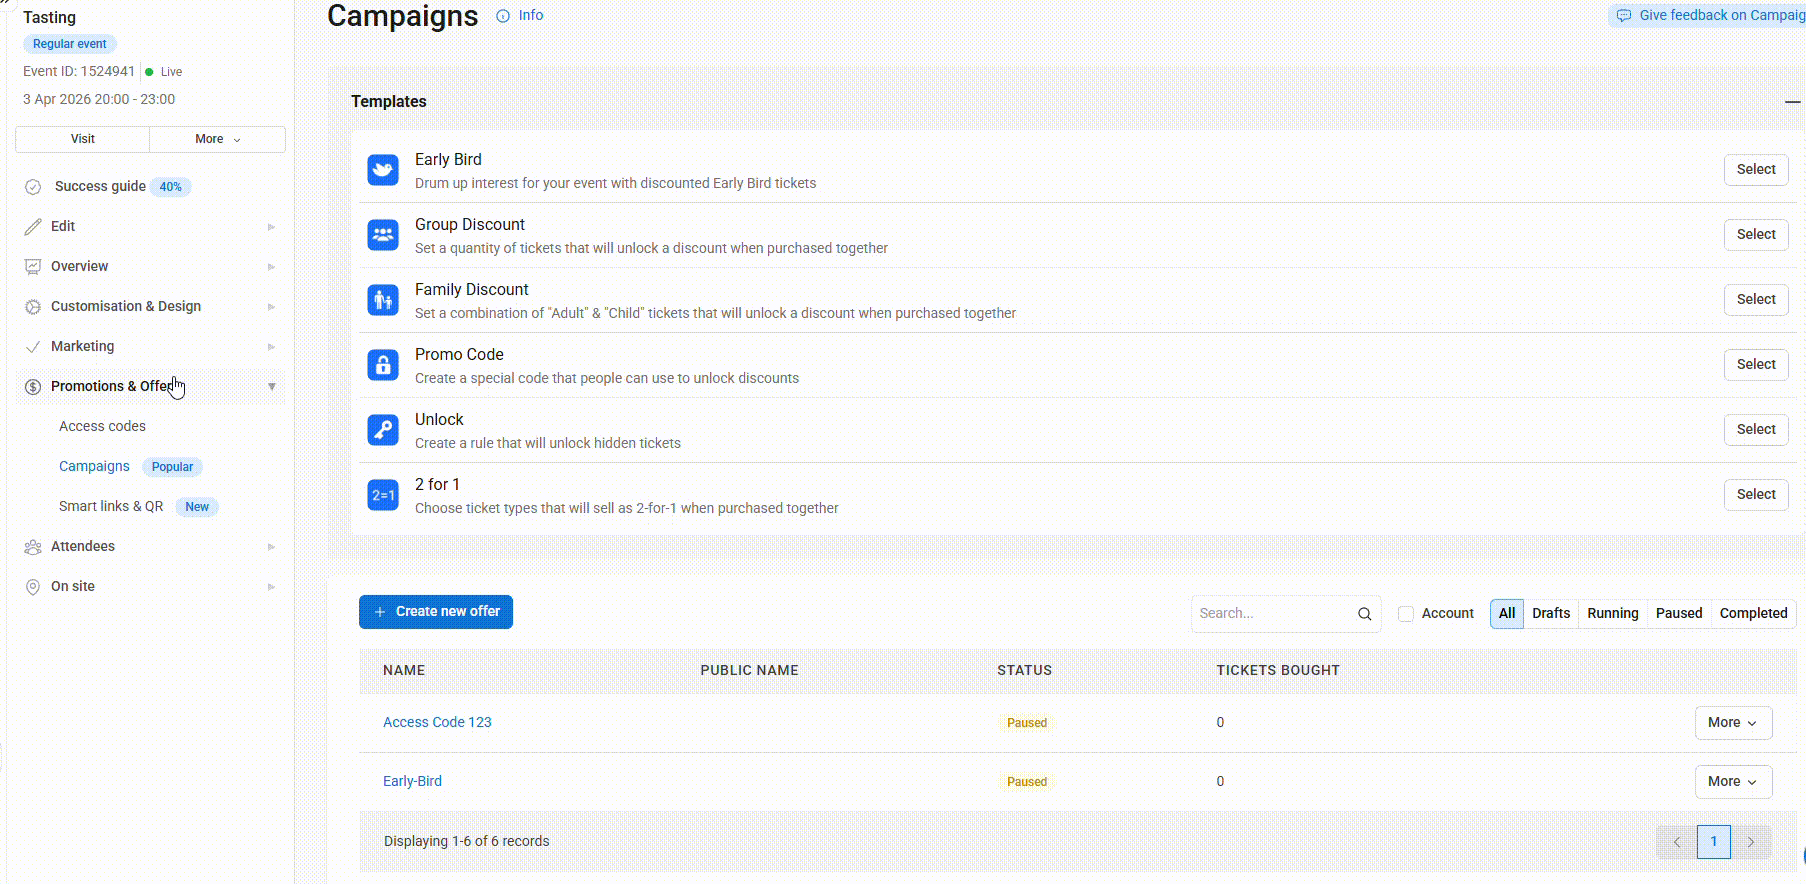Viewport: 1806px width, 884px height.
Task: Show All offers filter tab
Action: (x=1507, y=614)
